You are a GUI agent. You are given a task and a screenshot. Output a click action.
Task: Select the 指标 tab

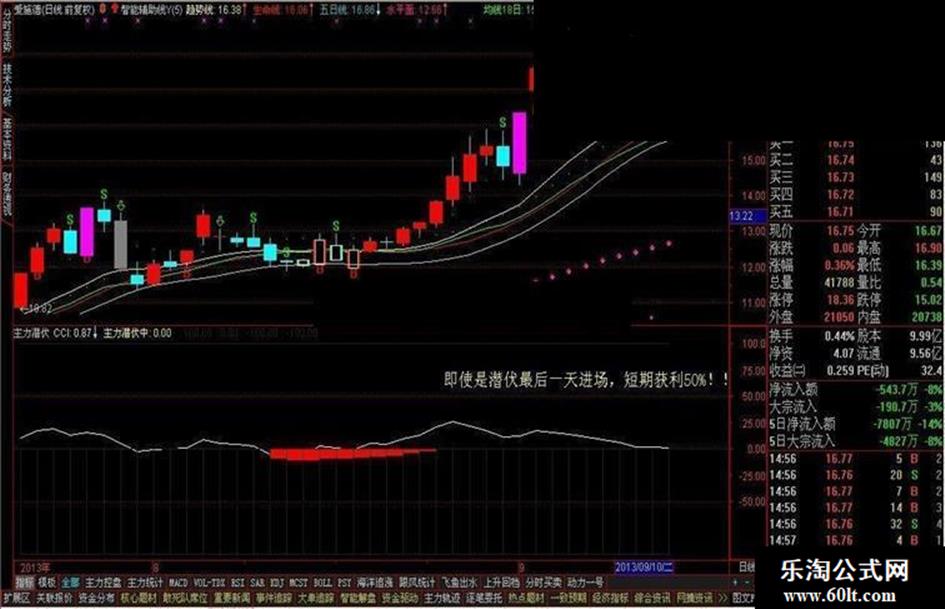pos(25,583)
